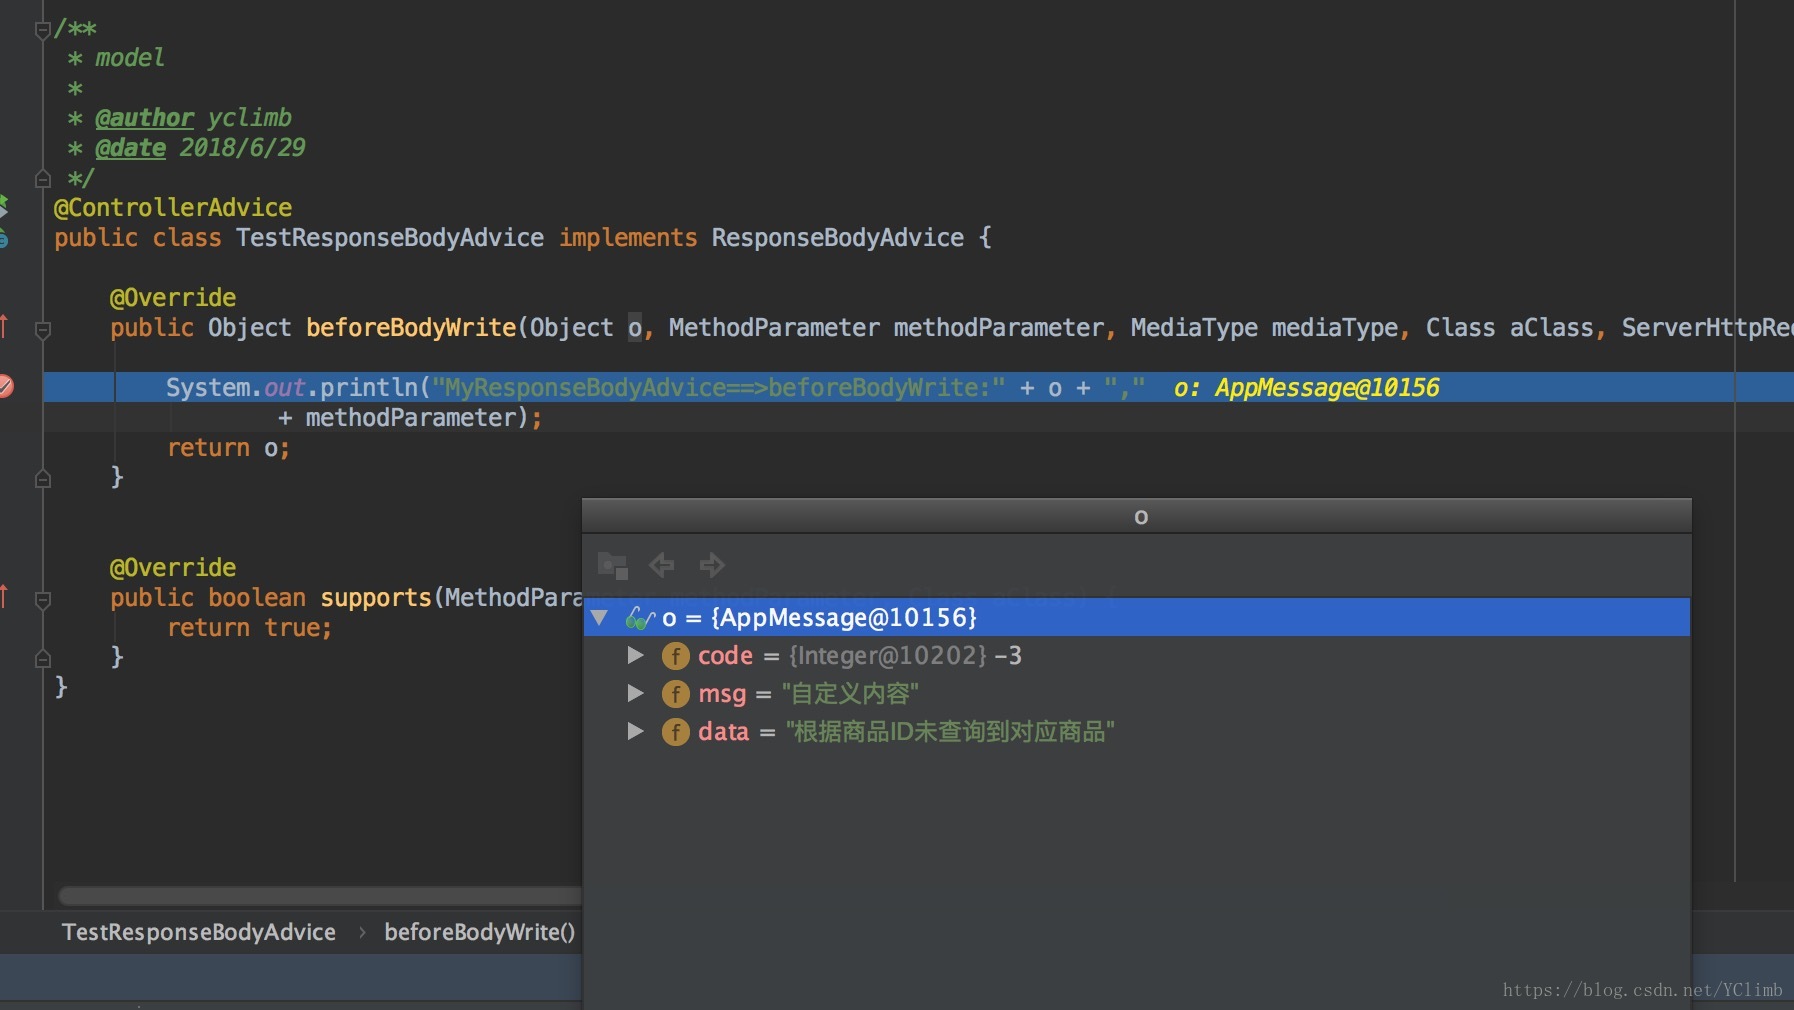The width and height of the screenshot is (1794, 1010).
Task: Click the beforeBodyWrite method name in code
Action: coord(411,328)
